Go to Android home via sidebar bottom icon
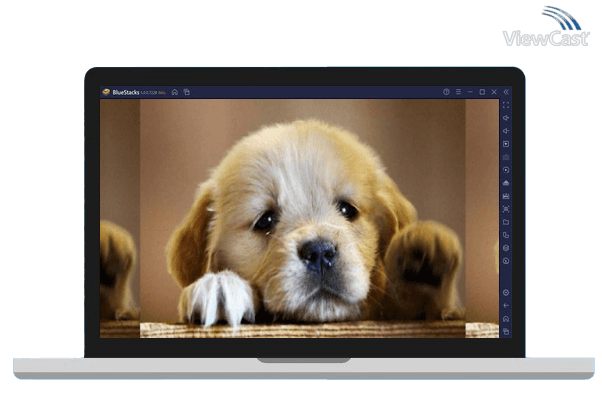The width and height of the screenshot is (602, 414). tap(506, 319)
